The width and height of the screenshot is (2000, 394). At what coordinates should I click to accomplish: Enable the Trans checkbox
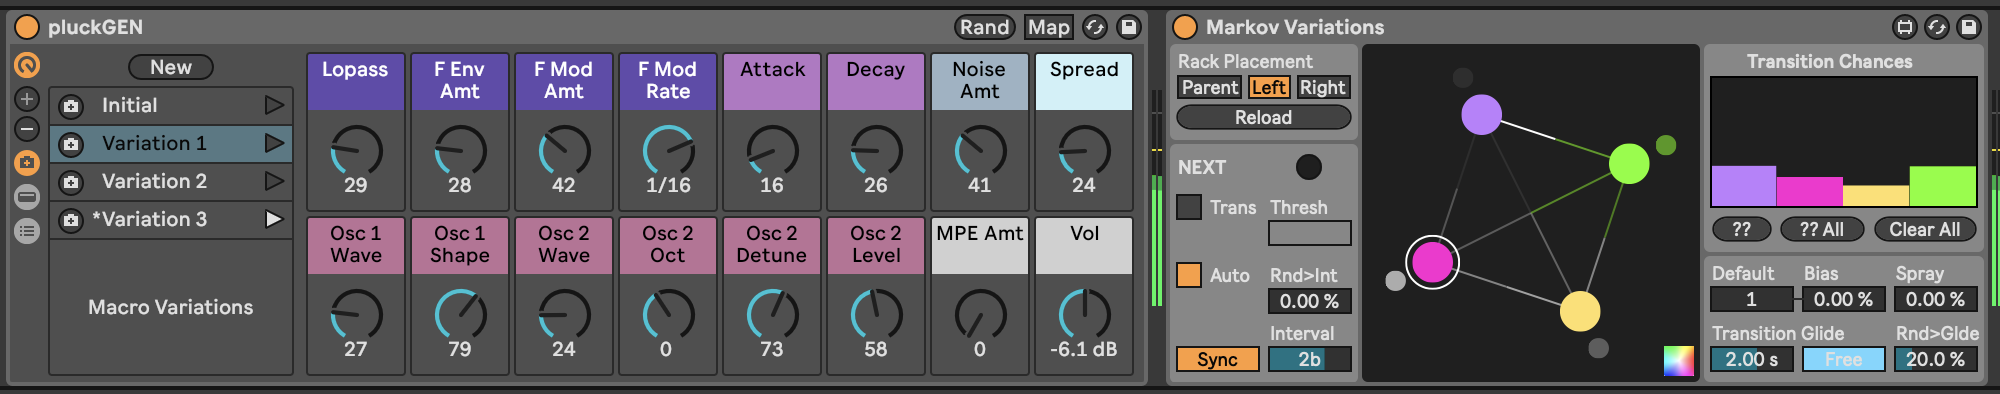pos(1189,207)
